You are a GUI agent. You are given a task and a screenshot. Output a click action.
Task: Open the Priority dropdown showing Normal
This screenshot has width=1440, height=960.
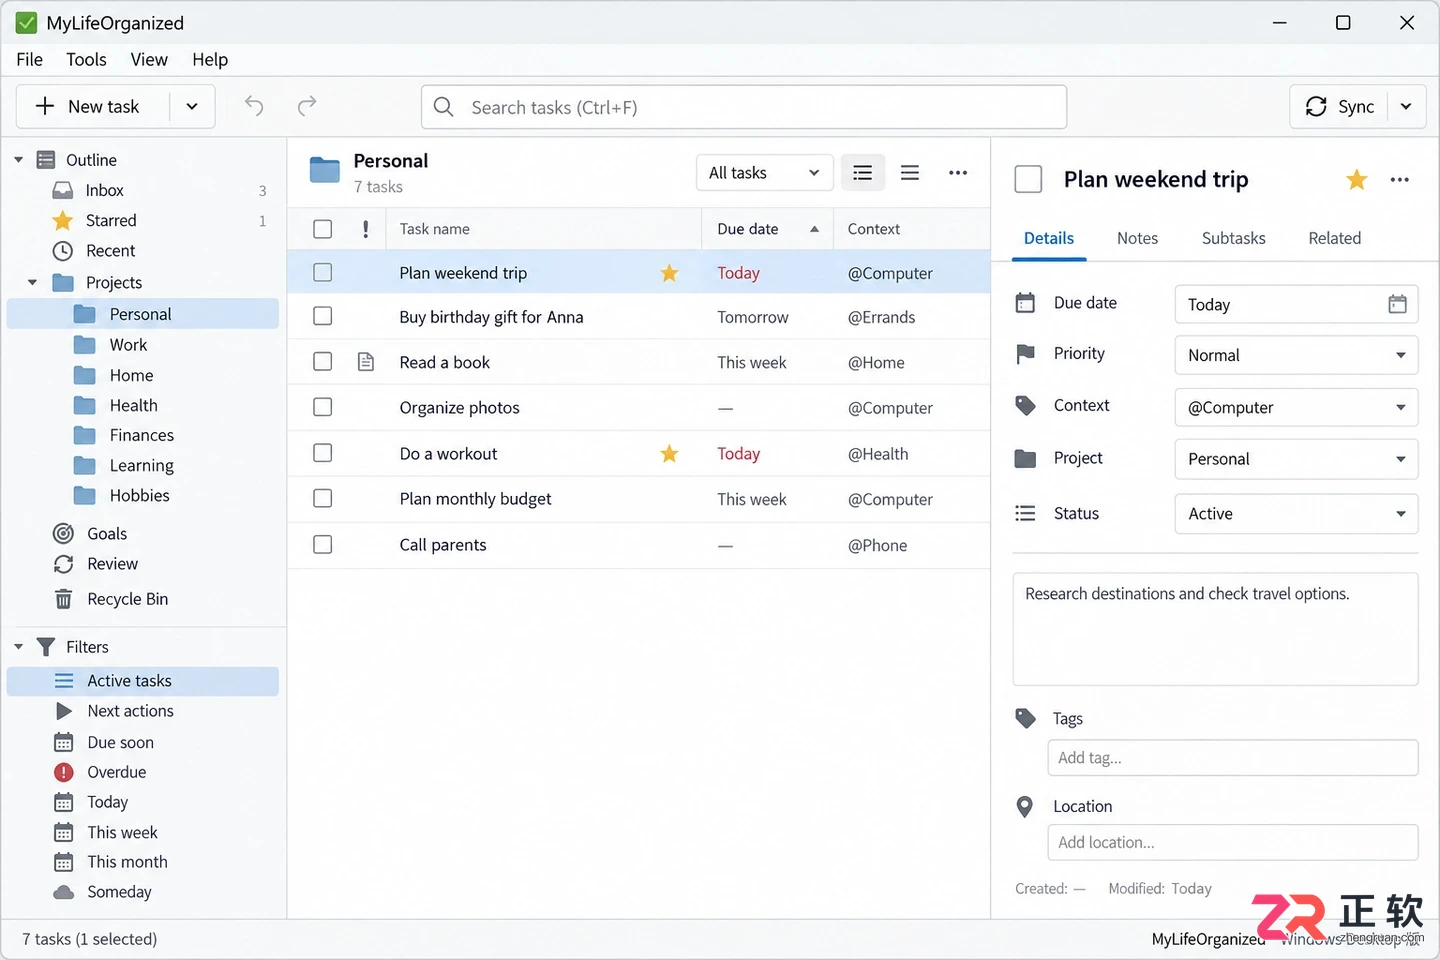(1296, 355)
